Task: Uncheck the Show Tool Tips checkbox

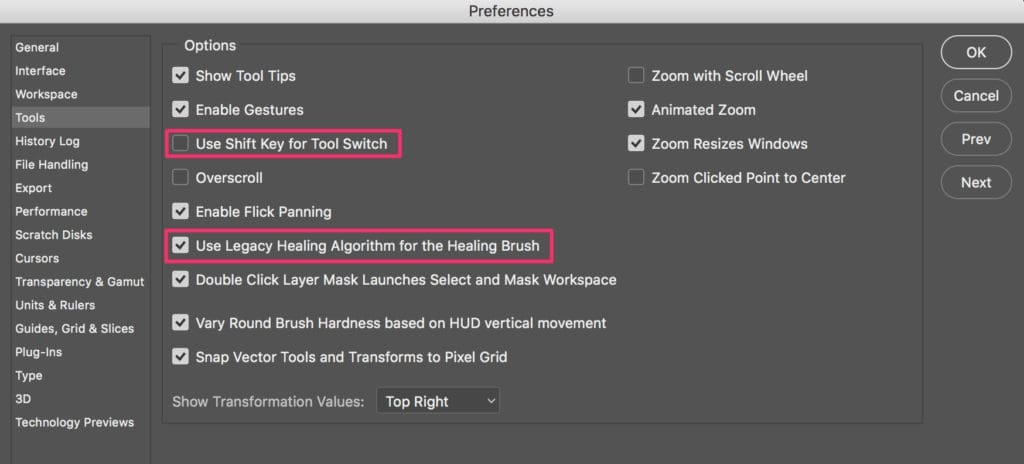Action: coord(180,76)
